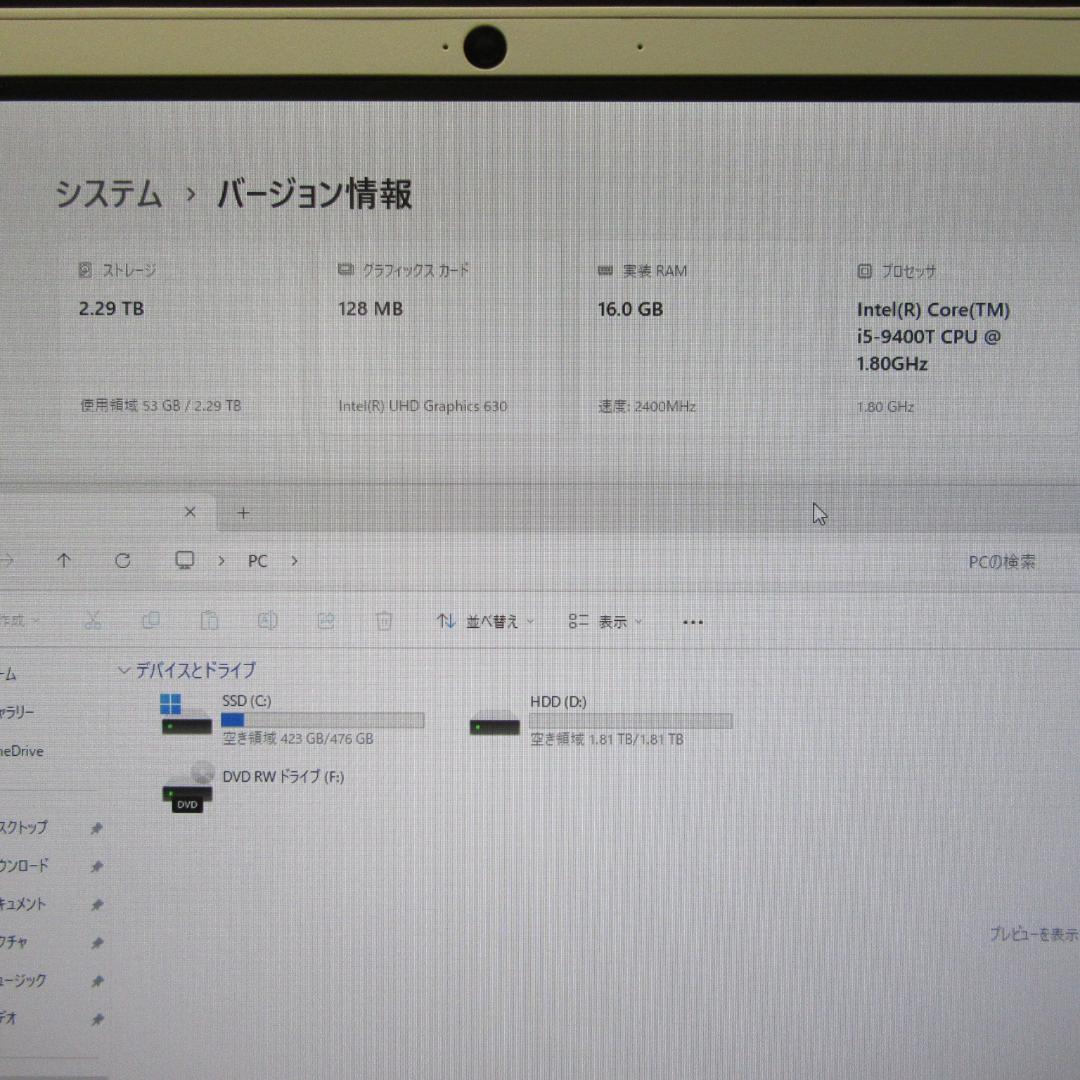Screen dimensions: 1080x1080
Task: Click the Up navigation arrow icon
Action: click(x=64, y=560)
